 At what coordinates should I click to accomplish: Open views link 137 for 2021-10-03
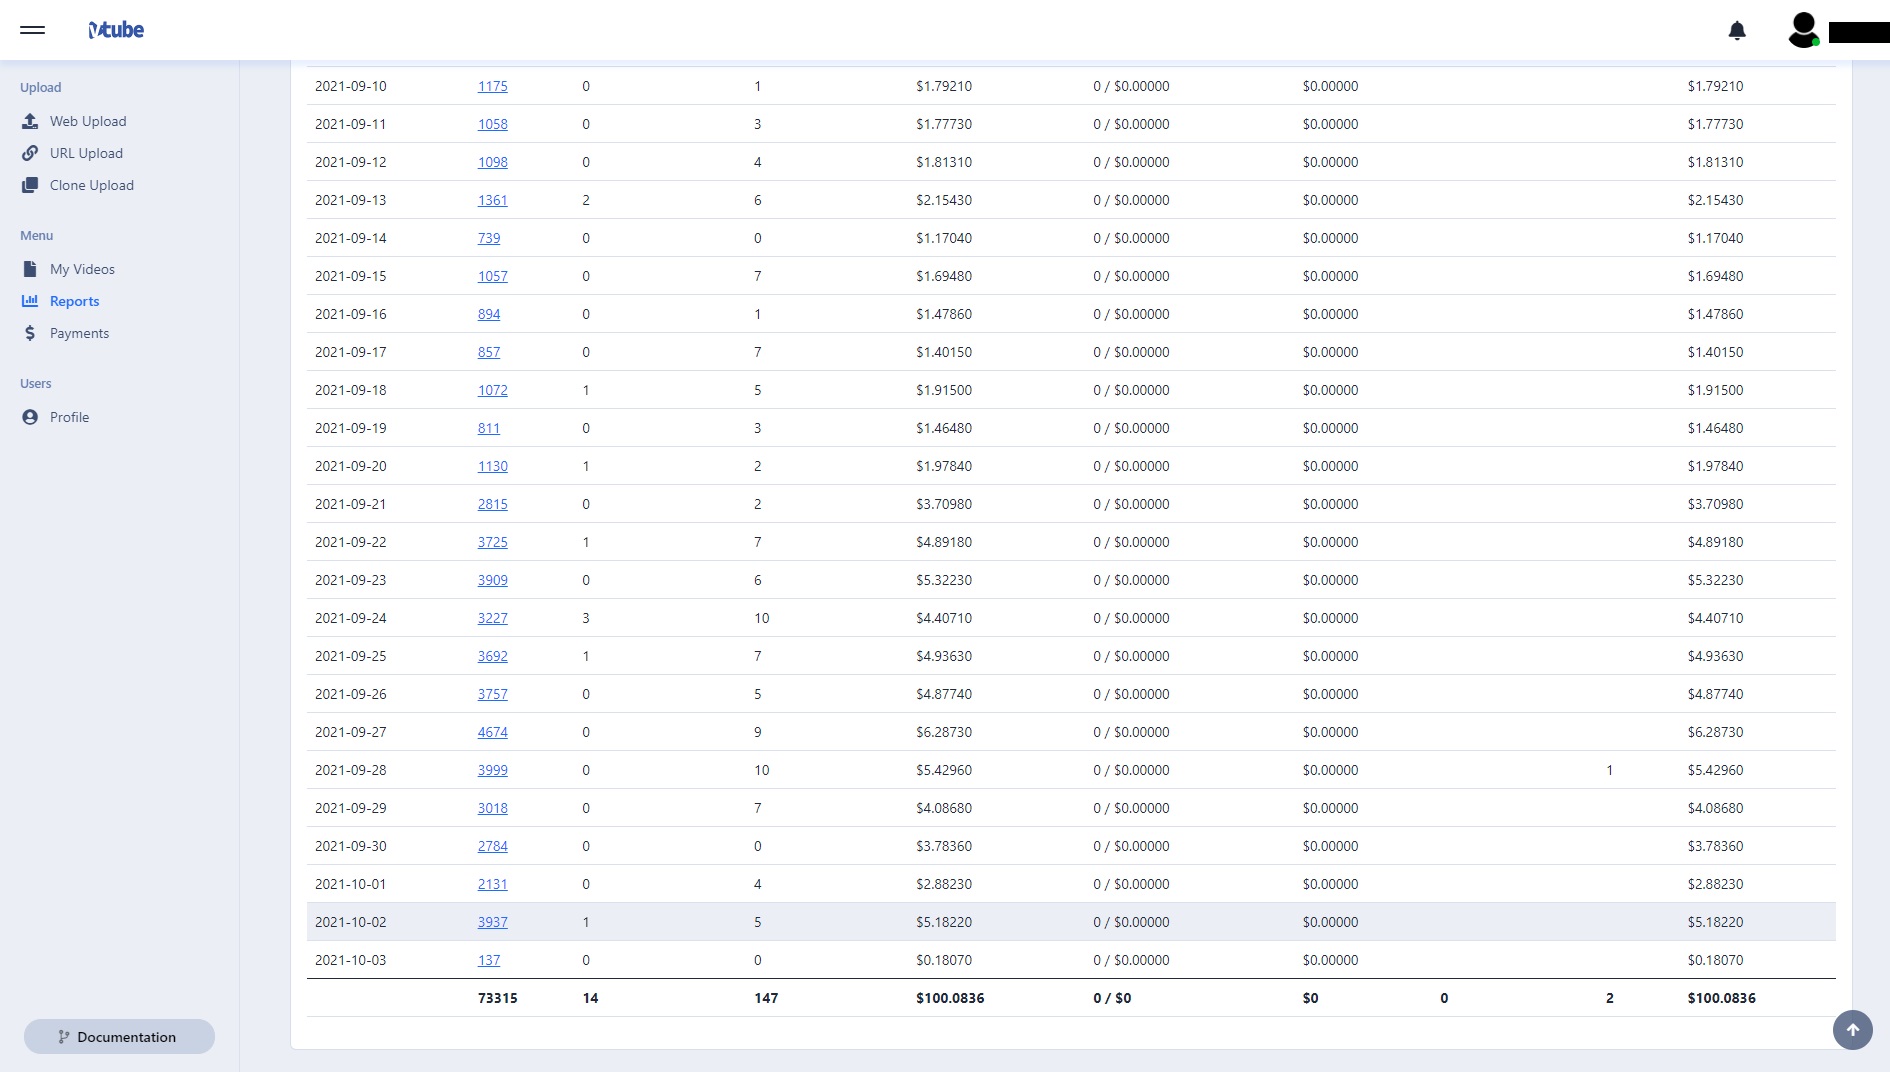[x=488, y=960]
